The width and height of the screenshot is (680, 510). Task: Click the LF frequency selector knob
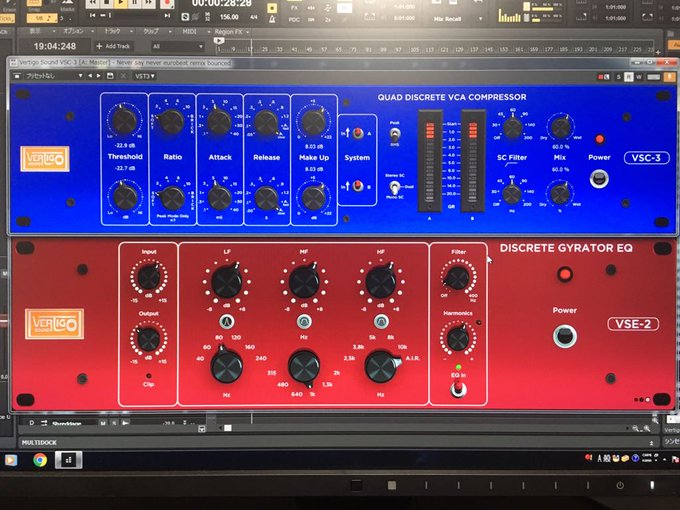pyautogui.click(x=226, y=366)
